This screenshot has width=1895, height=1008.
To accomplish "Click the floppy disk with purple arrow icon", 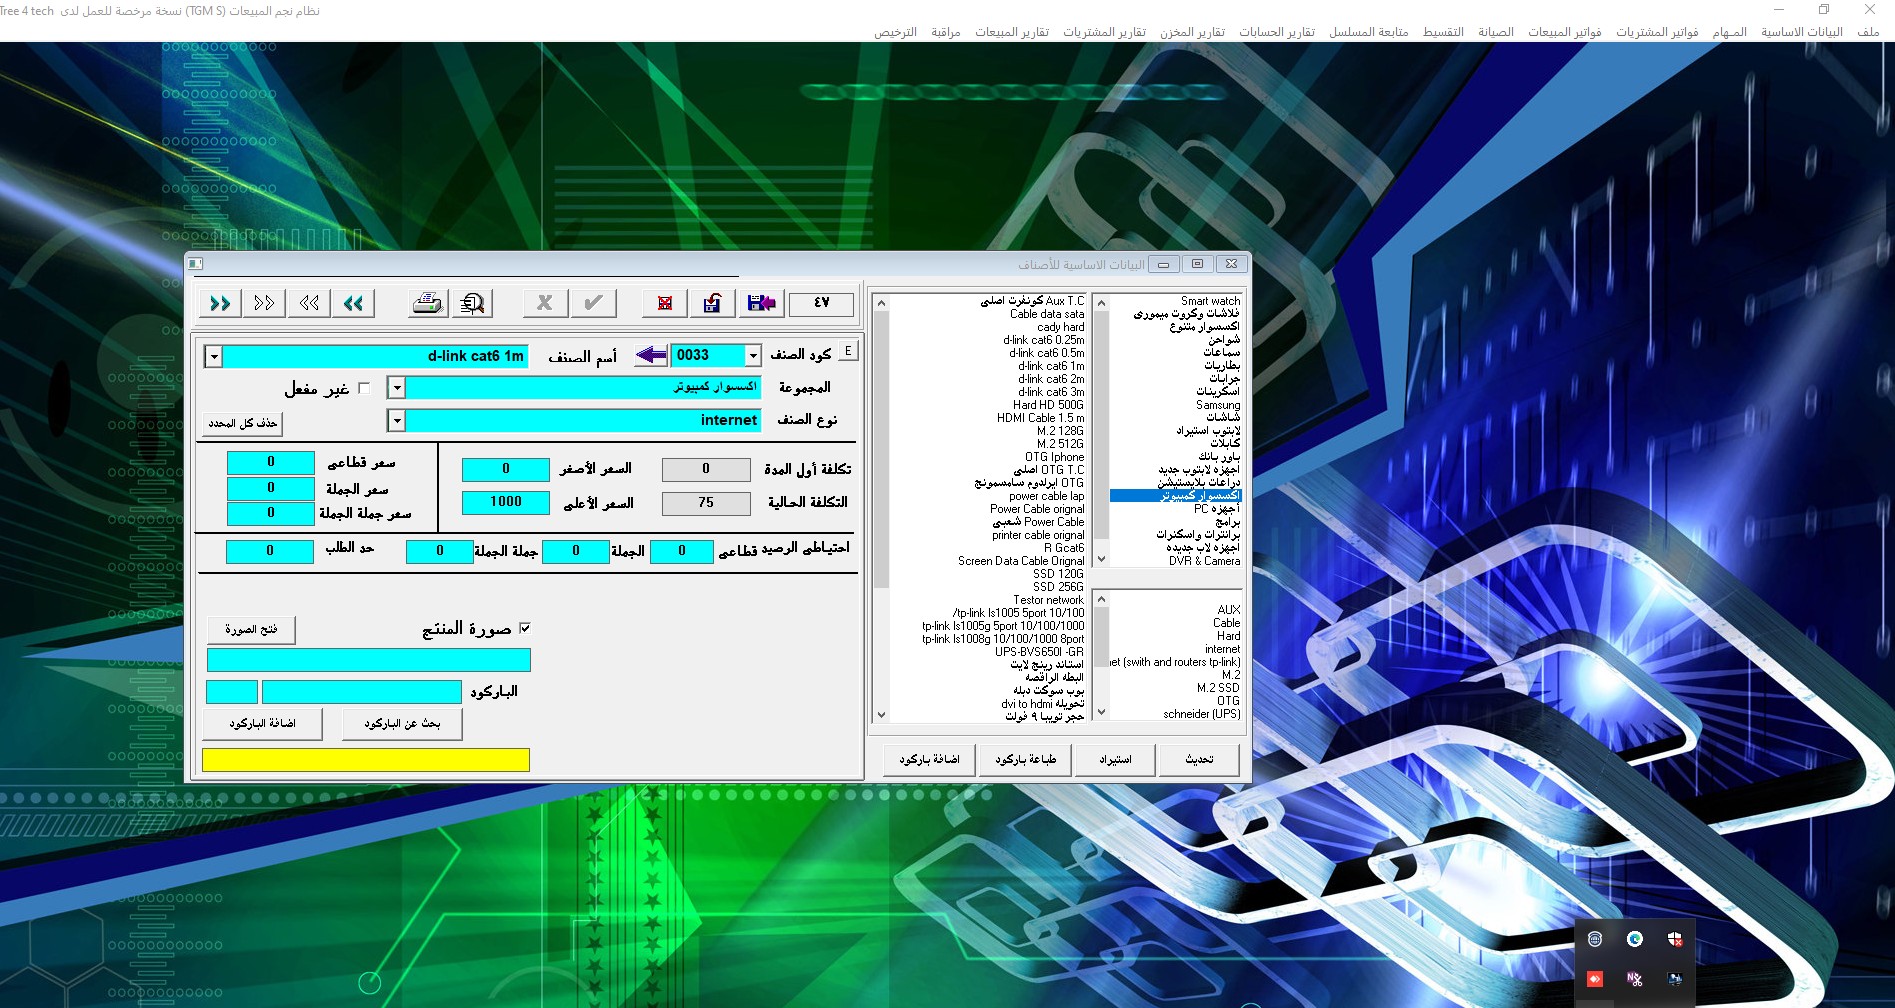I will click(x=761, y=303).
